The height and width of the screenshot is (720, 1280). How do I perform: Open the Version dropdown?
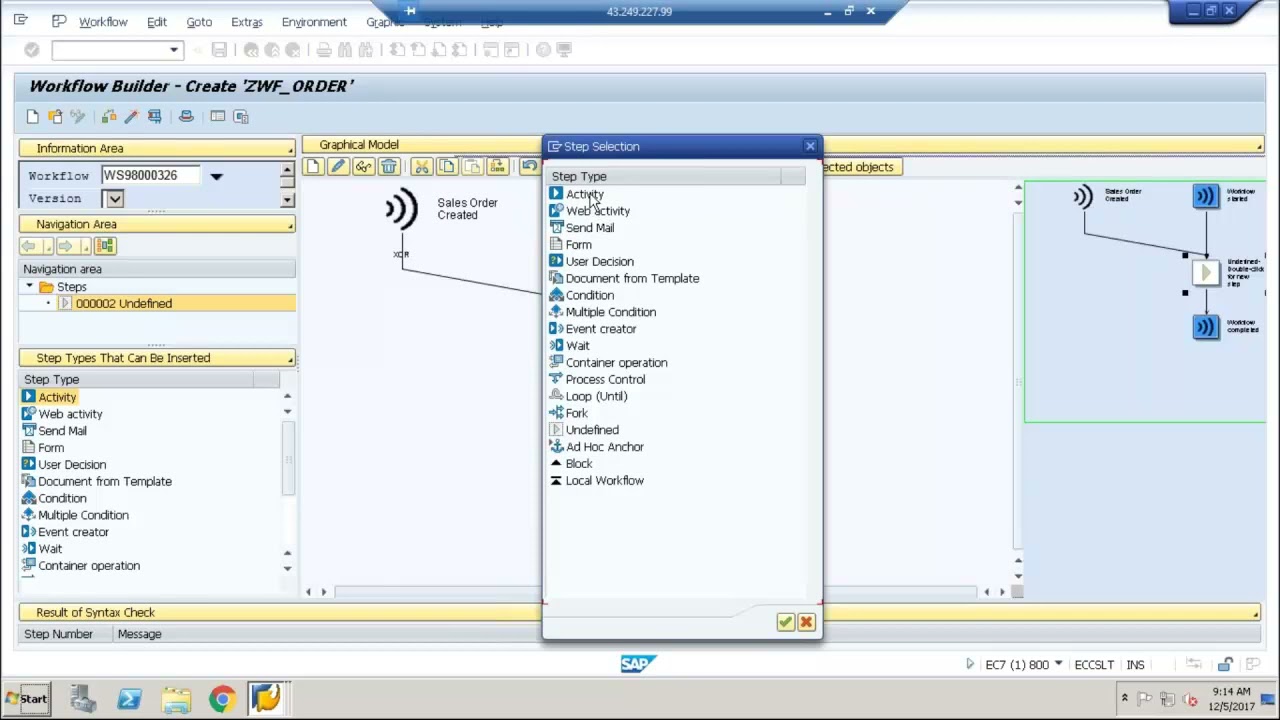pyautogui.click(x=114, y=199)
